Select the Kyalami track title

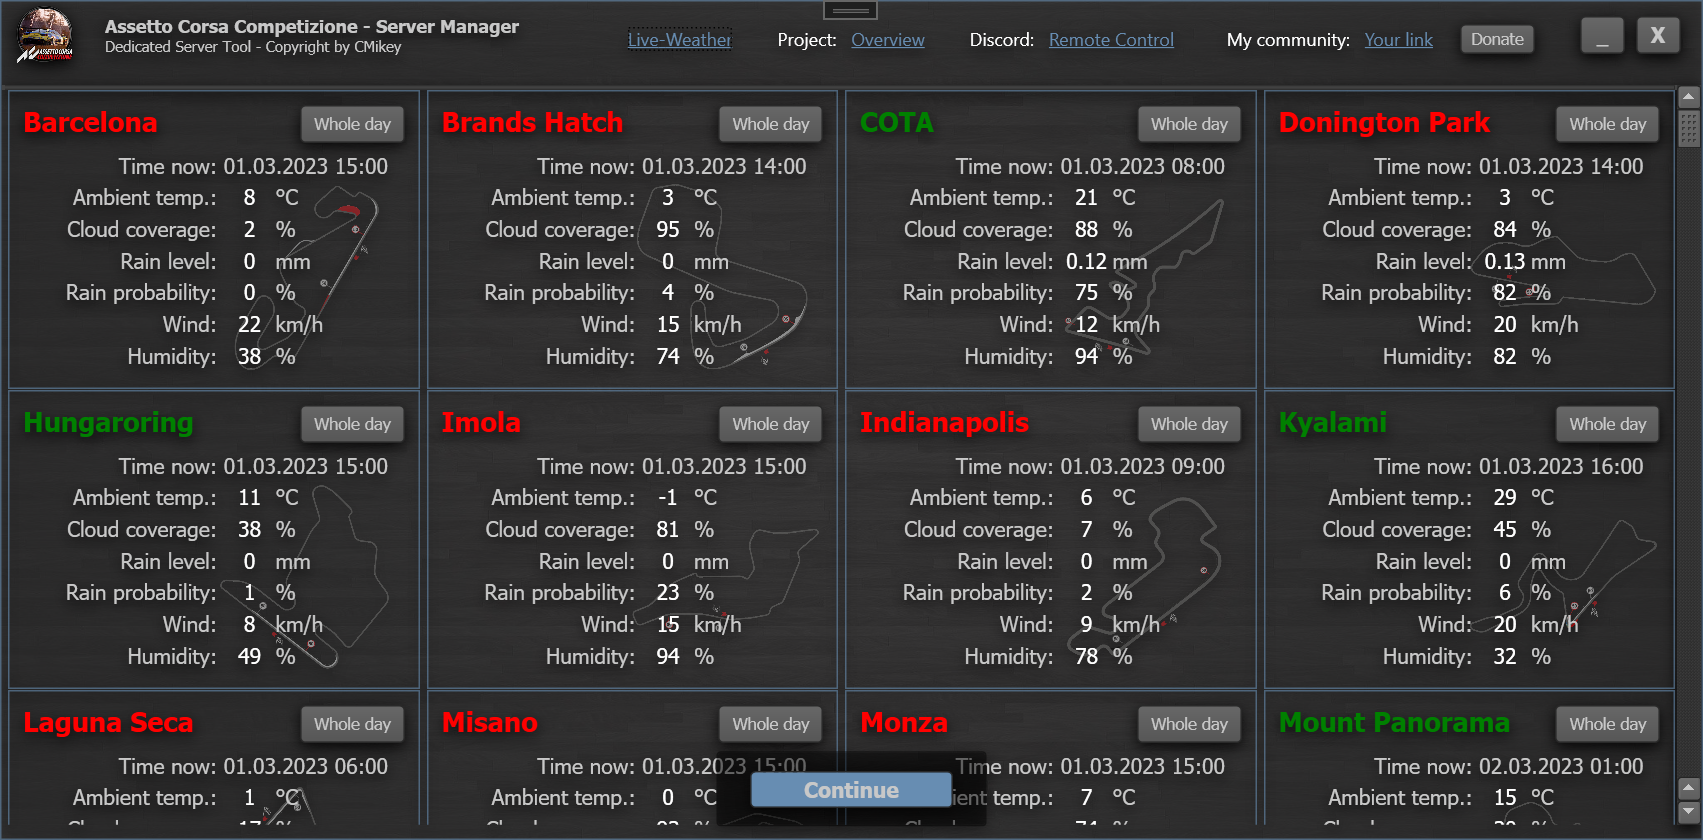(x=1333, y=423)
